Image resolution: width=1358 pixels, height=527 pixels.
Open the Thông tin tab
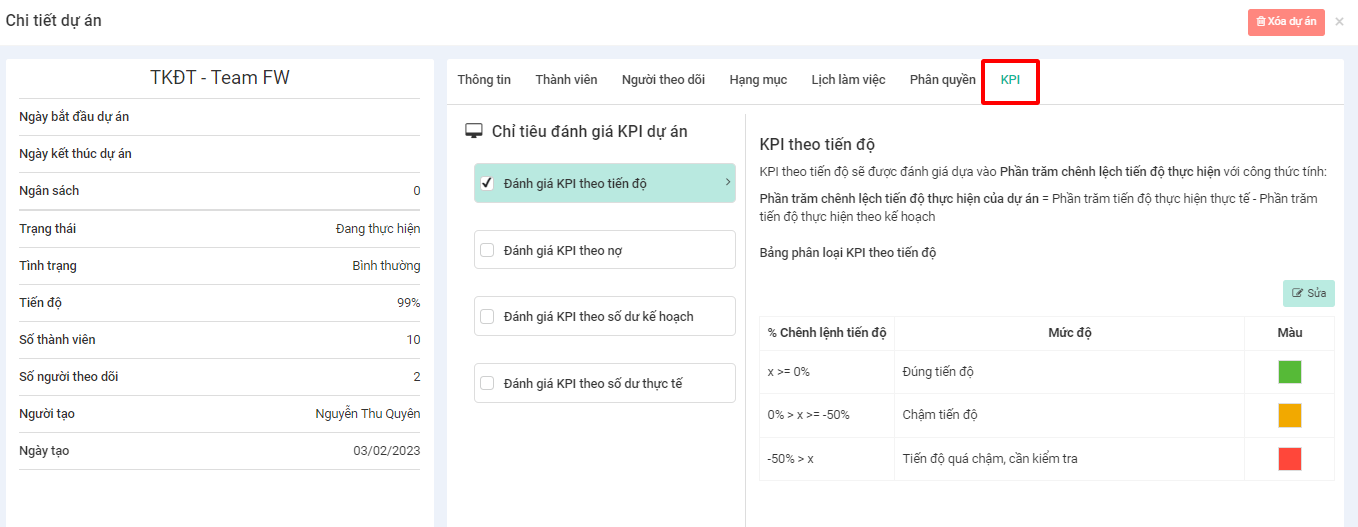484,80
